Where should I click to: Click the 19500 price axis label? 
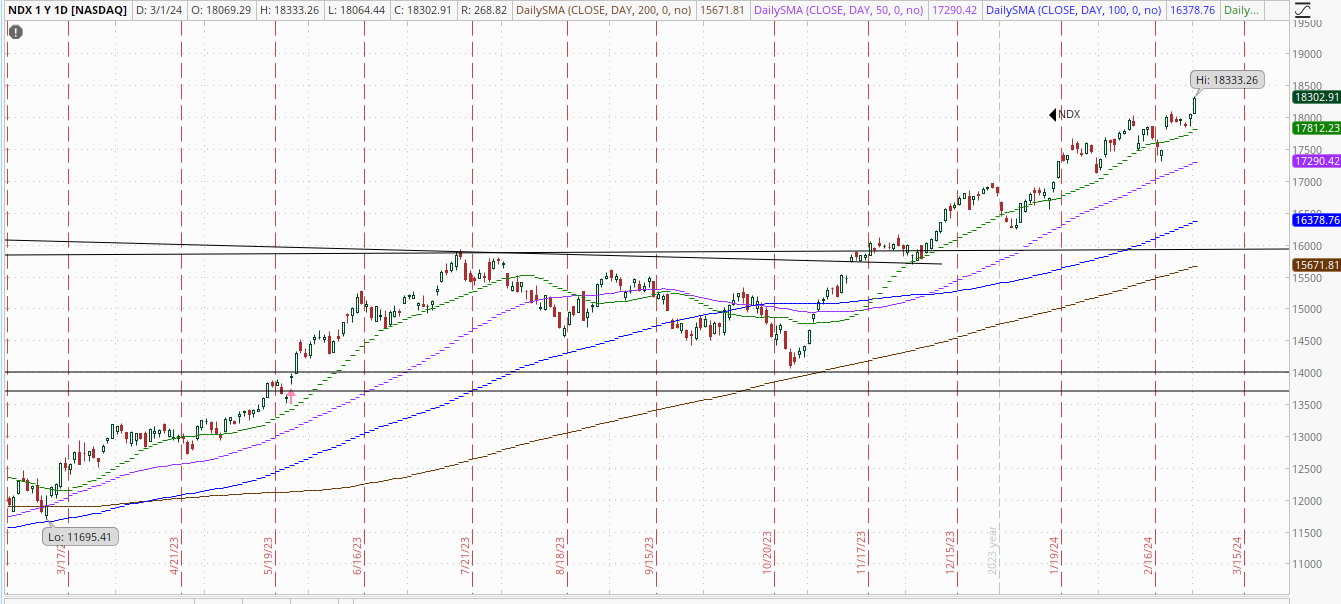(x=1309, y=24)
